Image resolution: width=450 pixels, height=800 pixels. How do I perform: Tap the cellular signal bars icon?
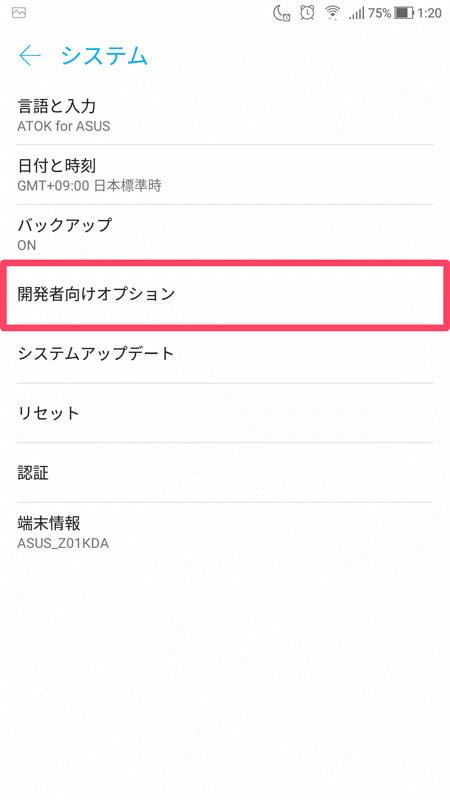[357, 14]
